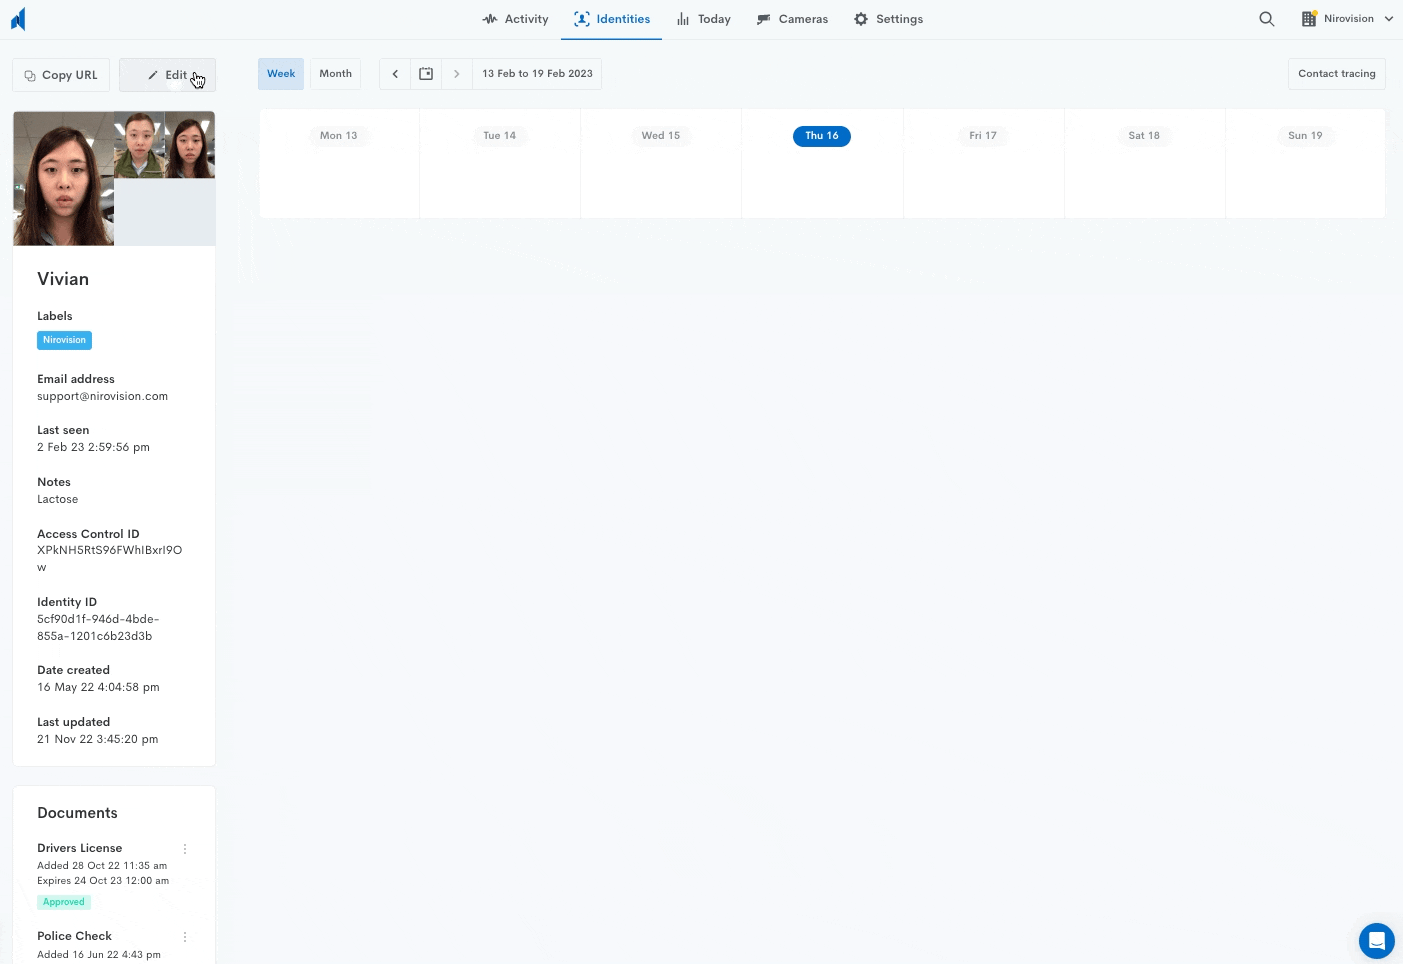Open the small thumbnail with man's face
The width and height of the screenshot is (1403, 964).
coord(139,145)
